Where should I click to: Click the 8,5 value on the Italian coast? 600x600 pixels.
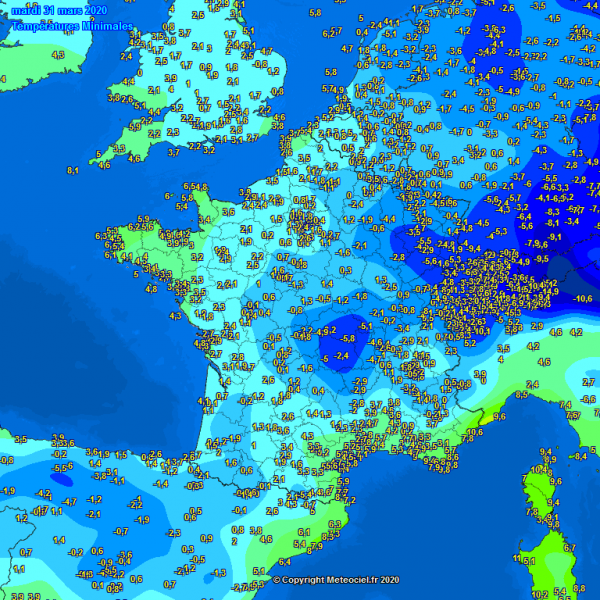tap(521, 395)
